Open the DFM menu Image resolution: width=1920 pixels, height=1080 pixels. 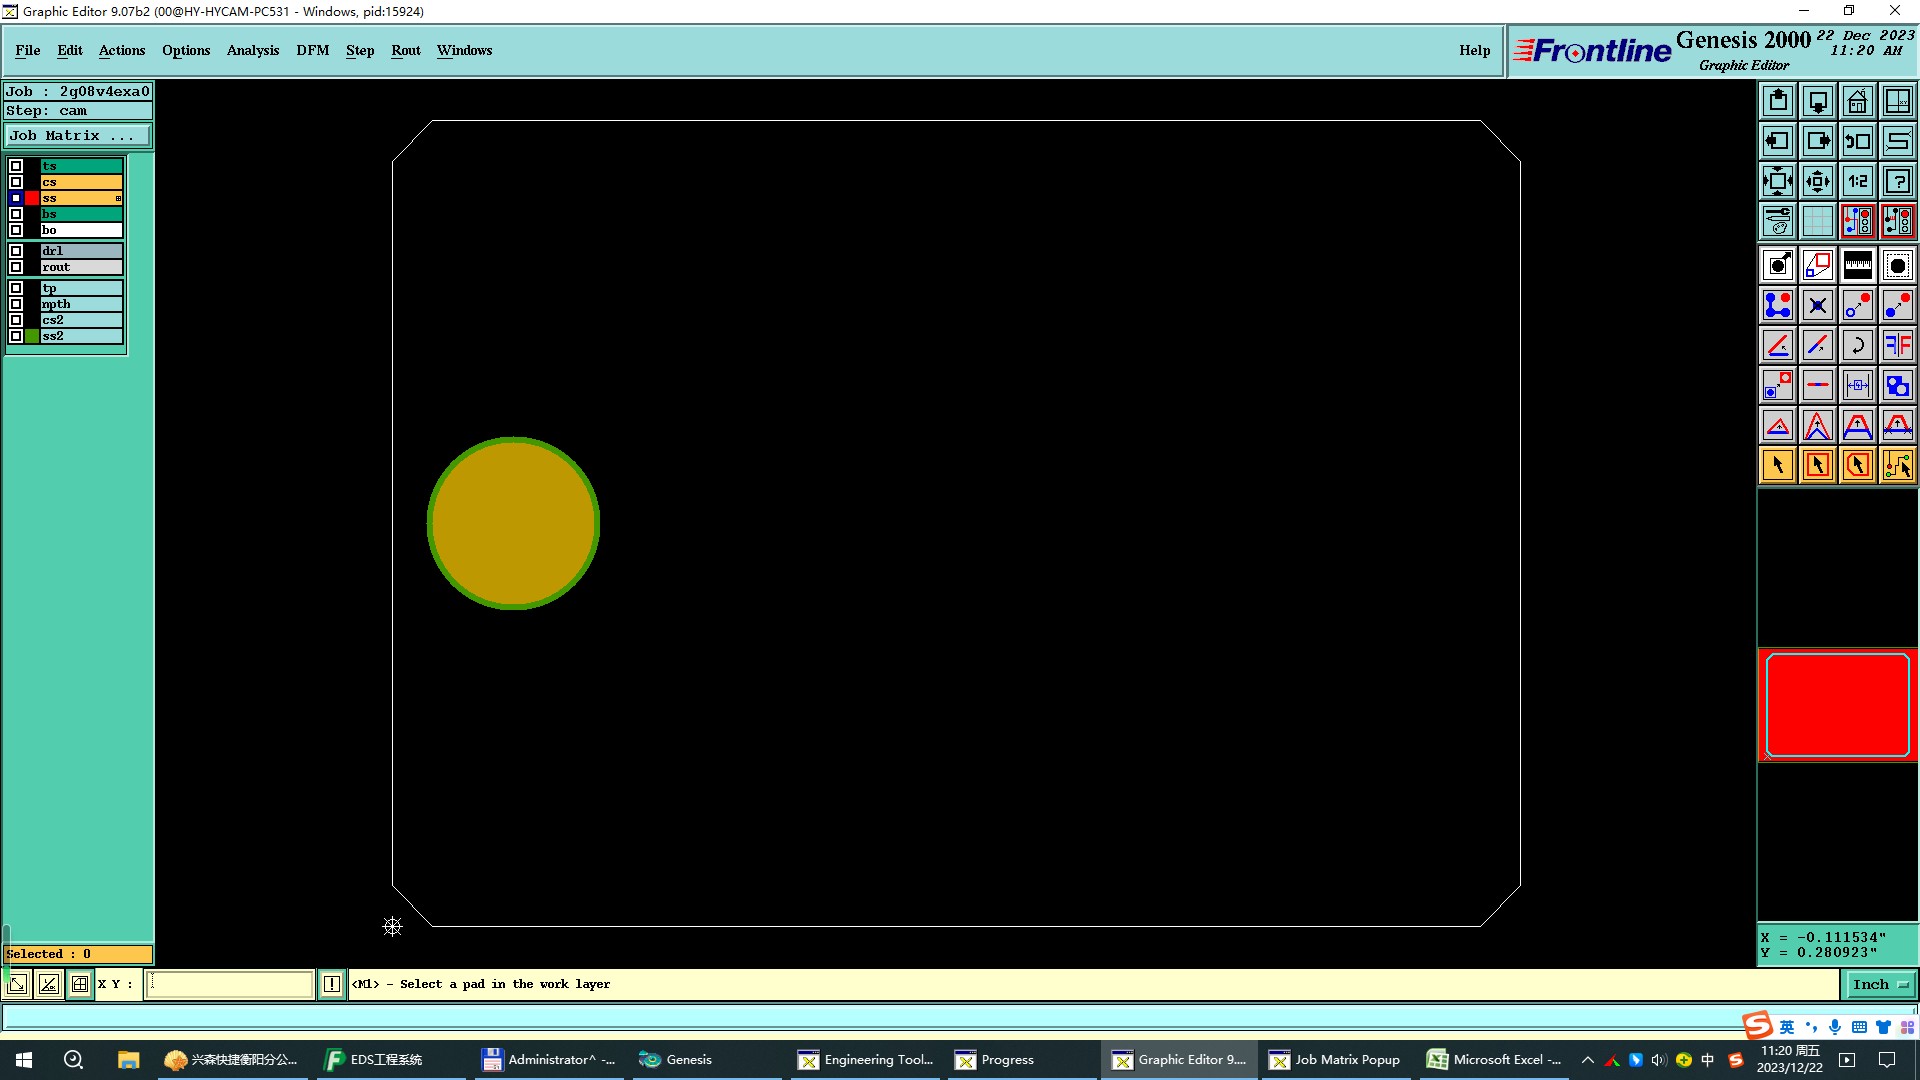312,50
